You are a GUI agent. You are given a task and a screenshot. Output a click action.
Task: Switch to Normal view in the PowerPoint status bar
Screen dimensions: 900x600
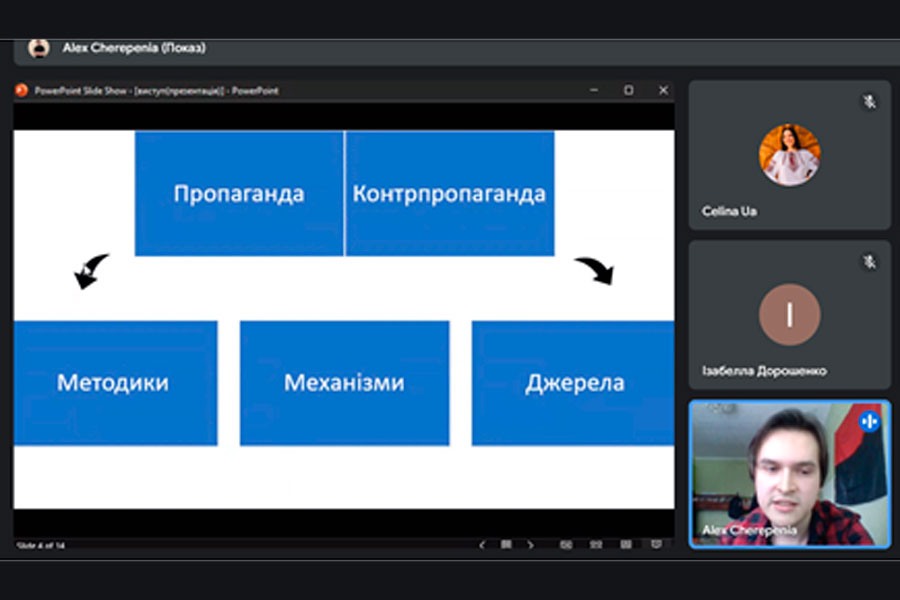point(566,545)
